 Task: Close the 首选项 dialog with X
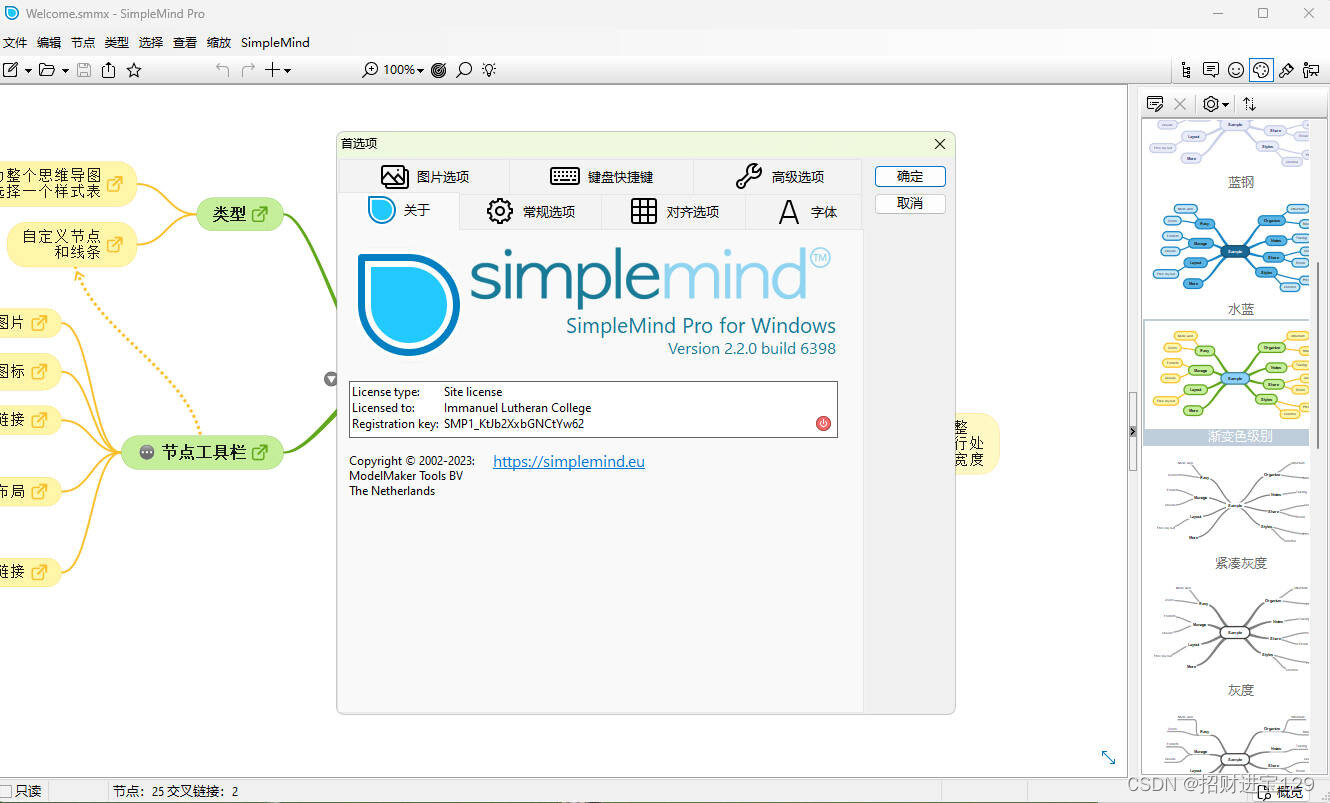pyautogui.click(x=939, y=144)
